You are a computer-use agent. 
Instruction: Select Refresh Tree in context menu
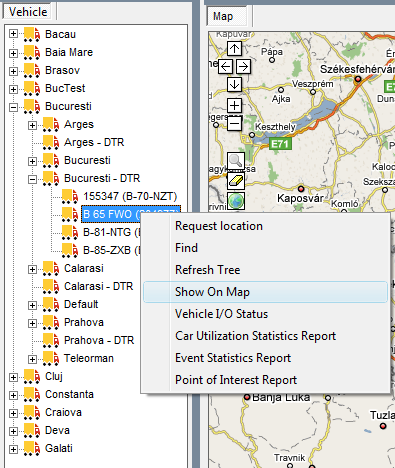point(265,270)
